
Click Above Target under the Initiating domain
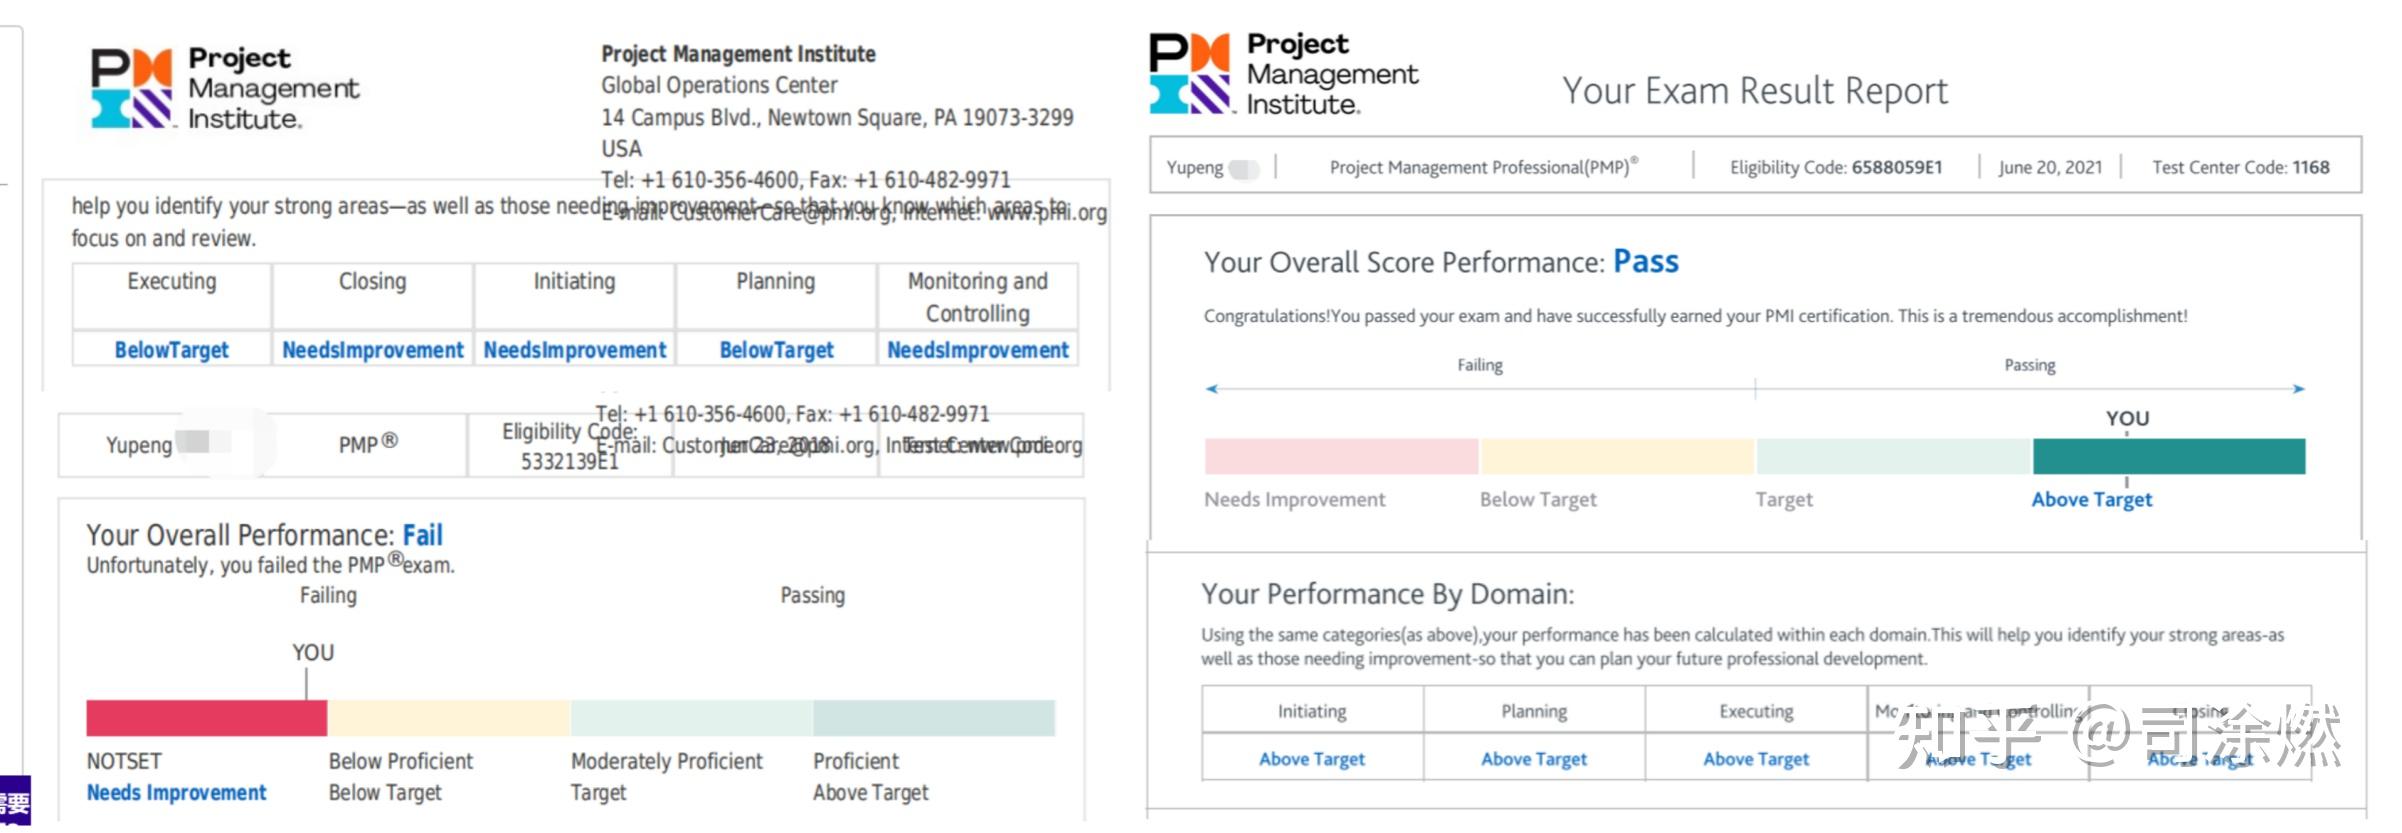point(1311,759)
